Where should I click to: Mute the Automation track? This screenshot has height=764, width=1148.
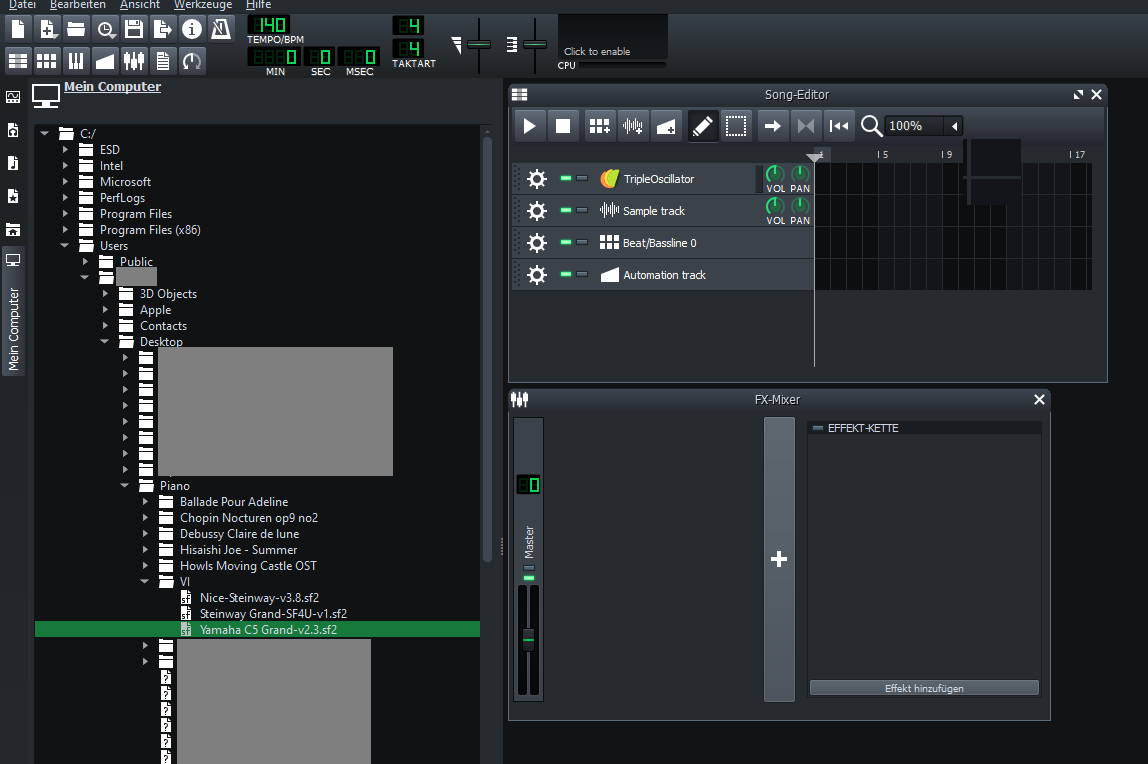(x=565, y=274)
